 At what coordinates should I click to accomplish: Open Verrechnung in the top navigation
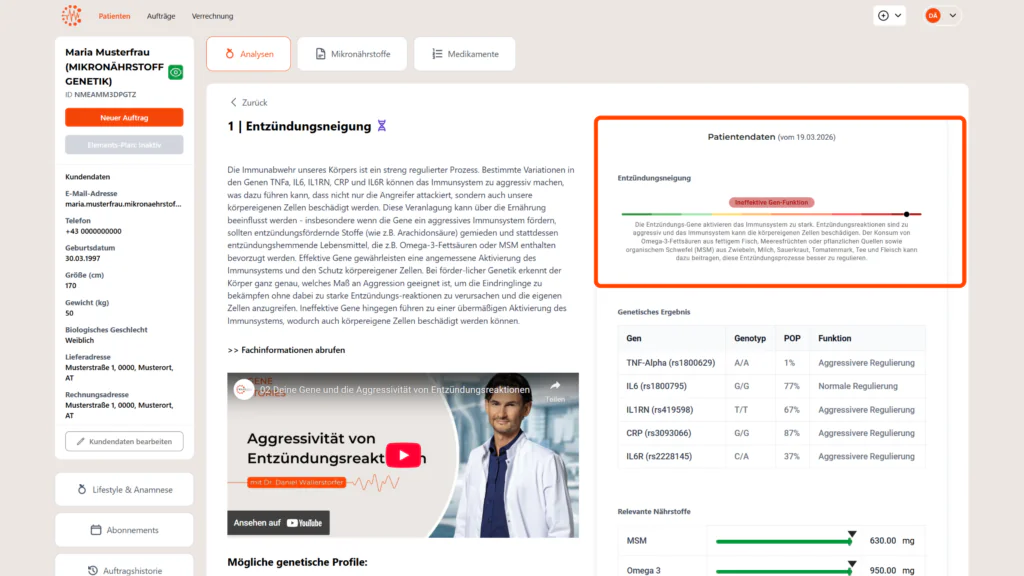coord(212,16)
